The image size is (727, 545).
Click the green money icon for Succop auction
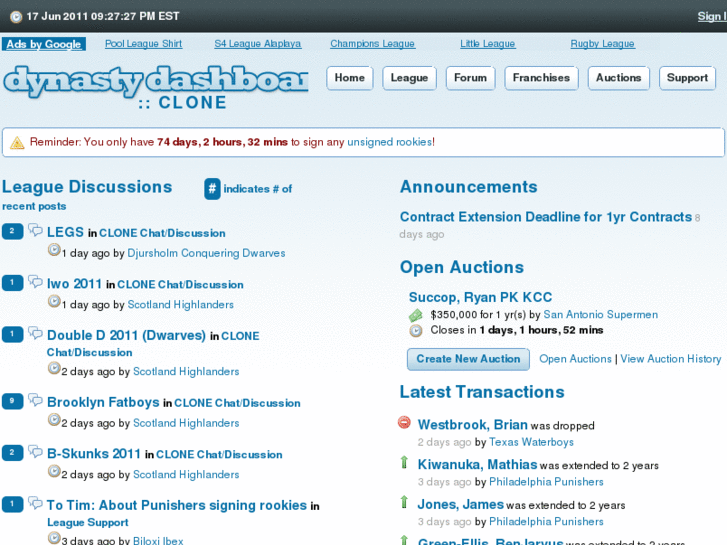[415, 315]
